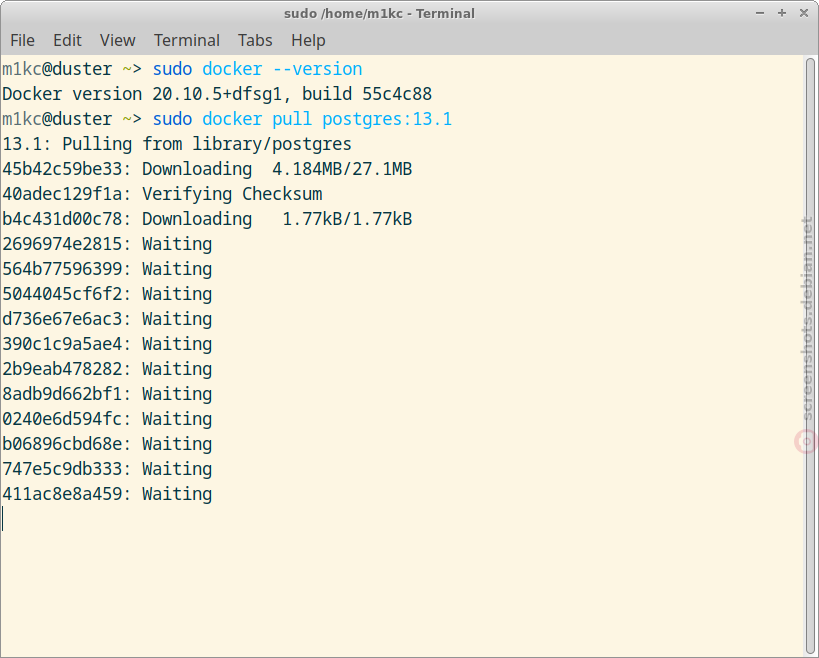
Task: Click layer line 747e5c9db333 Waiting
Action: [107, 469]
